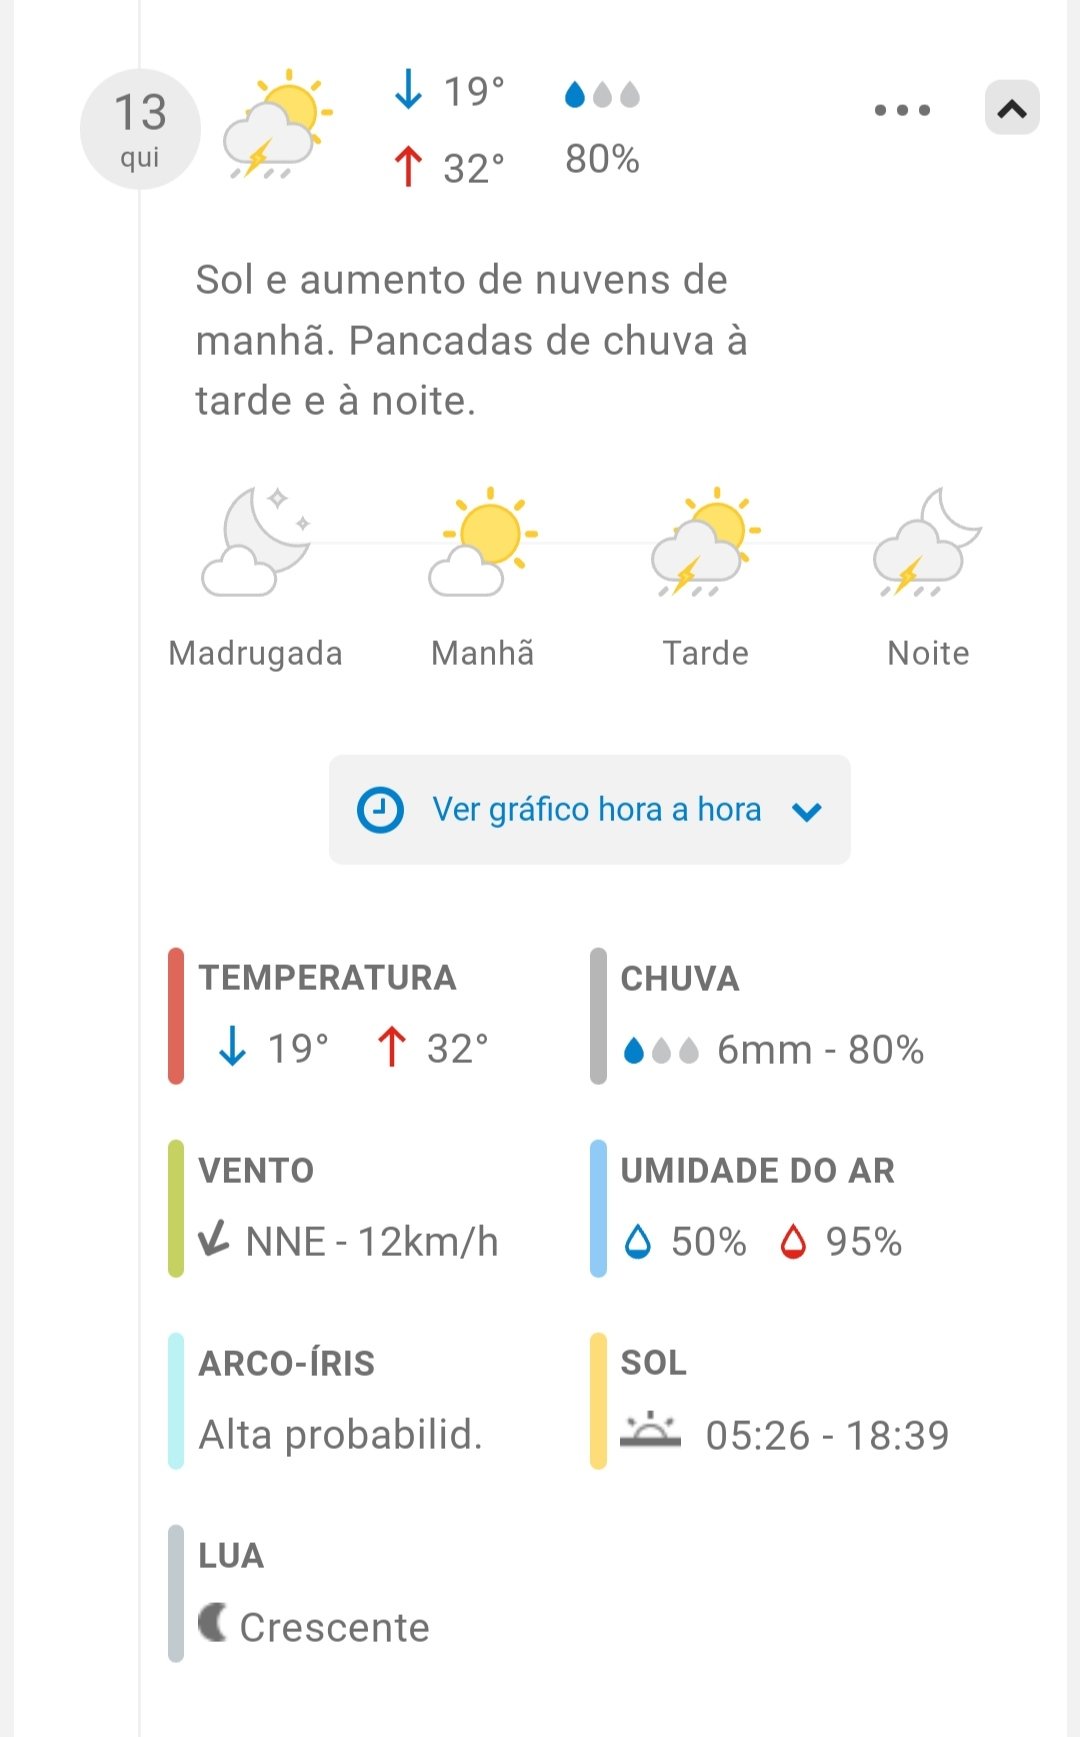Screen dimensions: 1080x1737
Task: Click the high humidity red drop icon
Action: click(793, 1242)
